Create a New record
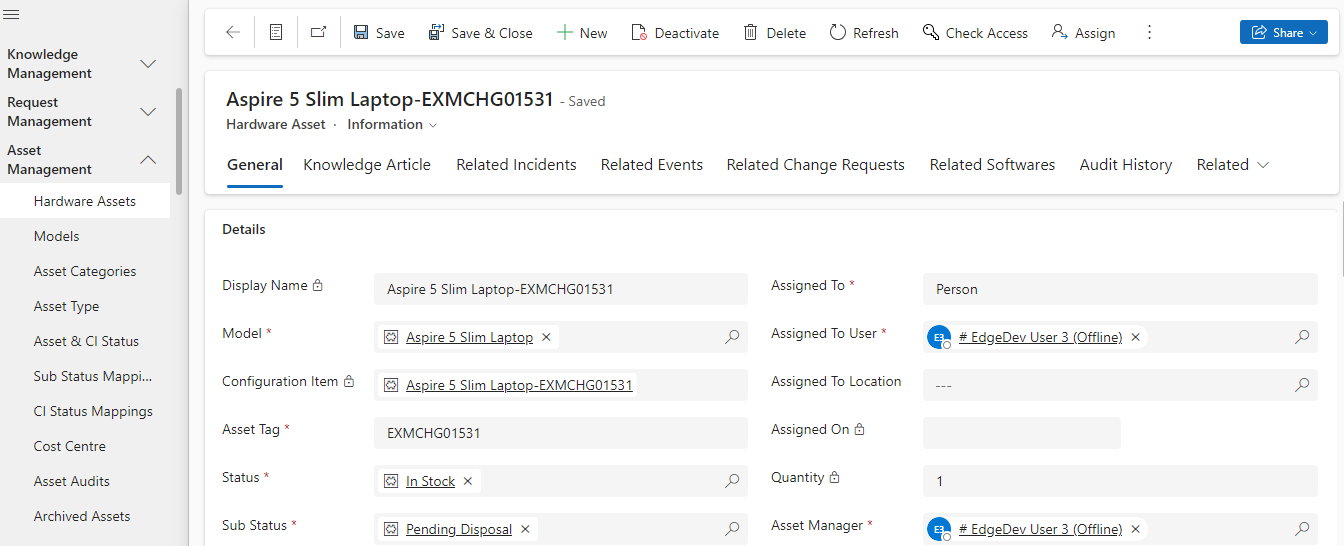 (x=582, y=33)
